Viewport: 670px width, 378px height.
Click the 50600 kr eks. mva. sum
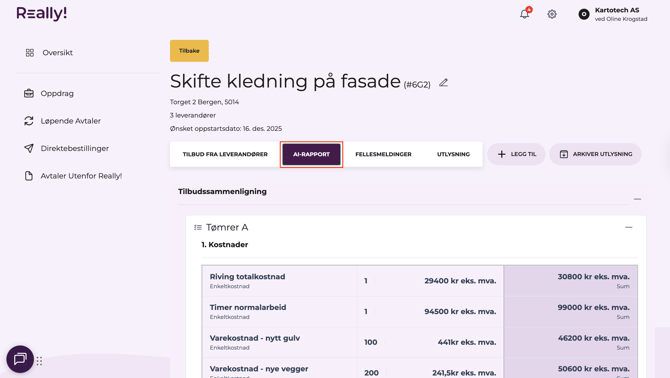click(594, 369)
